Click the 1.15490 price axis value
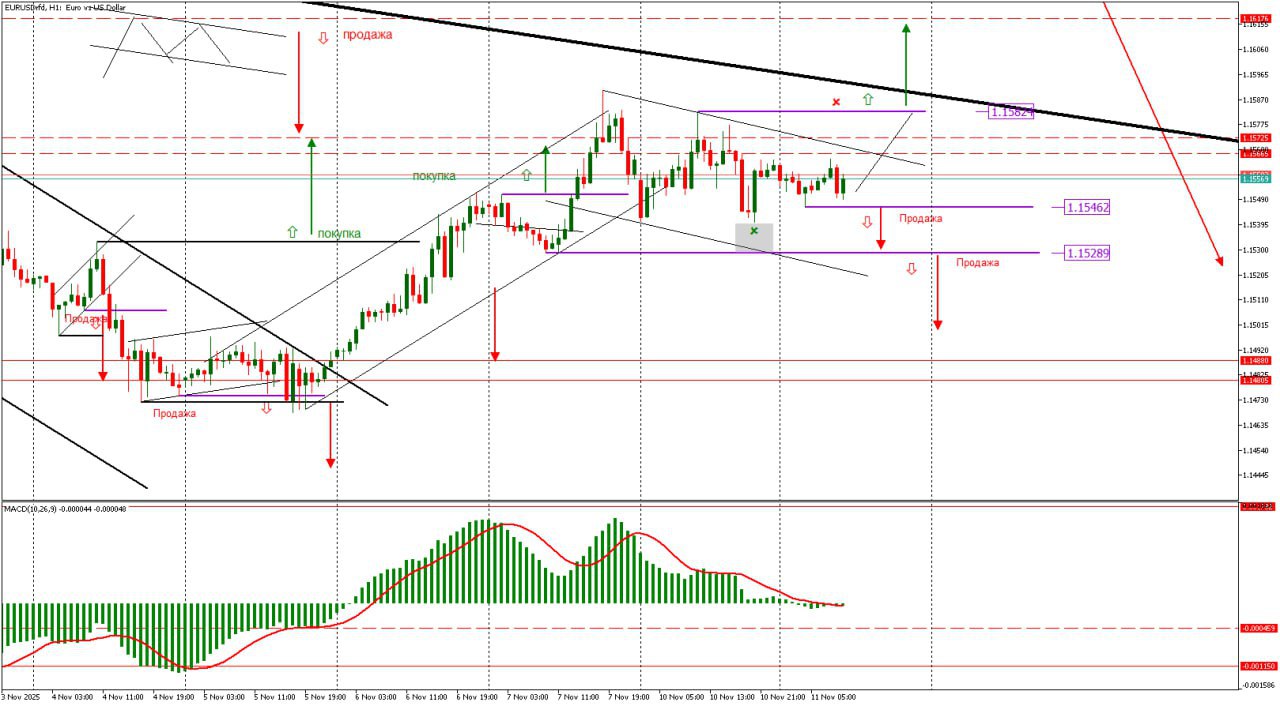Screen dimensions: 1280x706 pyautogui.click(x=1255, y=200)
